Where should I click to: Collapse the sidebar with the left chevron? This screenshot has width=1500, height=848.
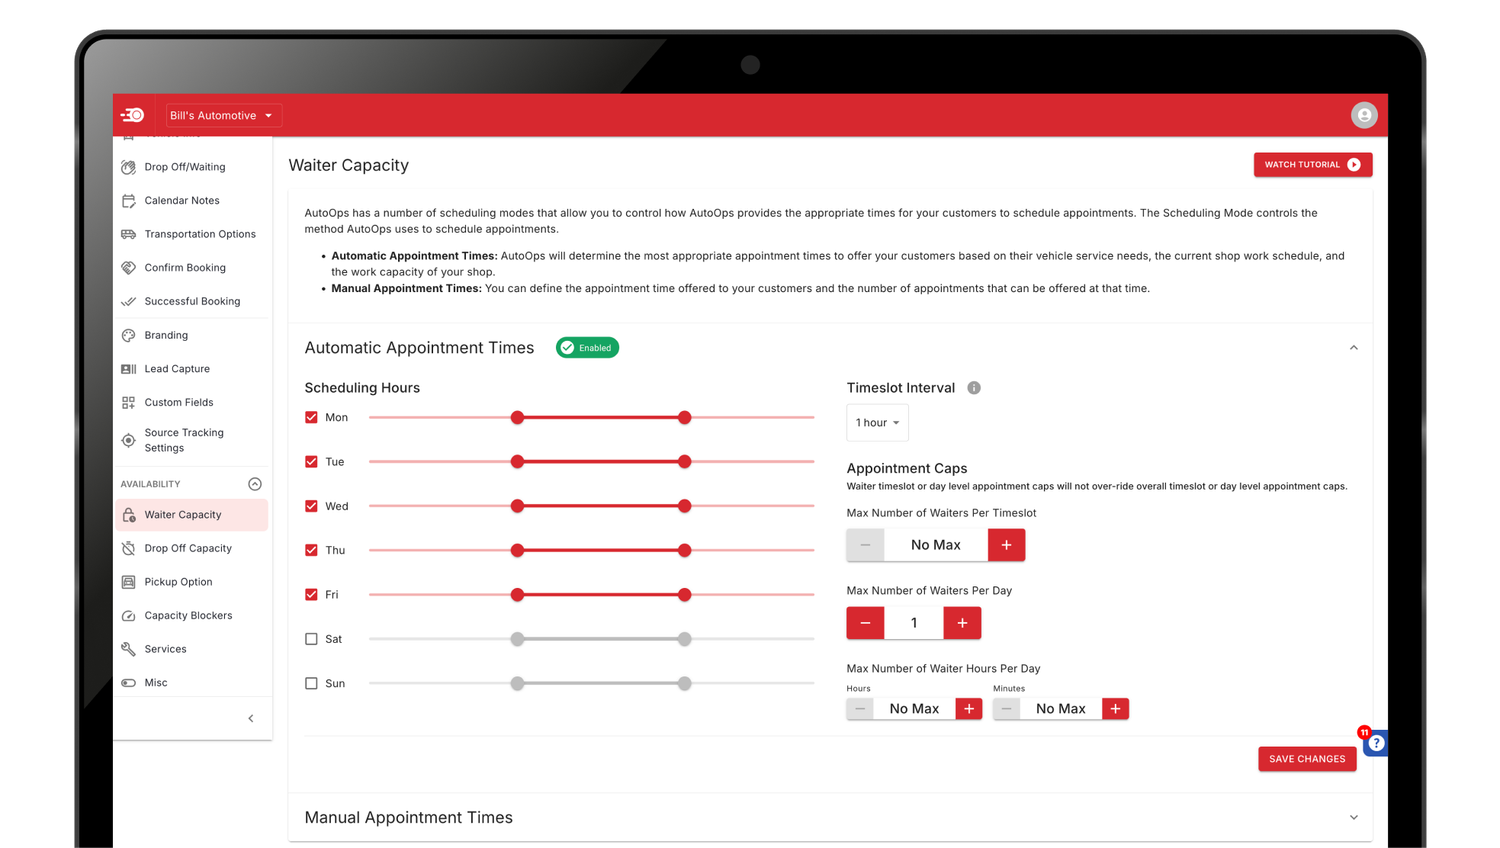tap(251, 718)
